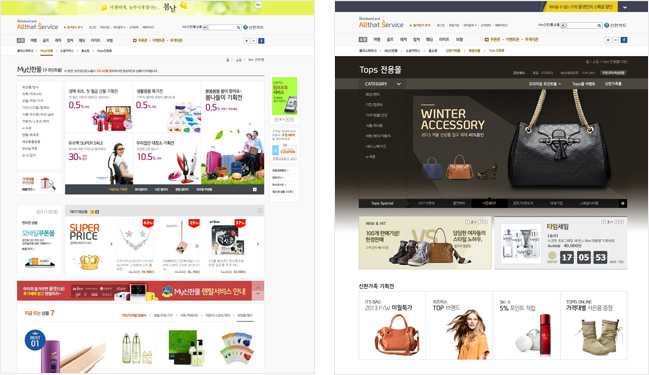Click the home breadcrumb icon on left page
Viewport: 649px width, 375px height.
coord(228,60)
